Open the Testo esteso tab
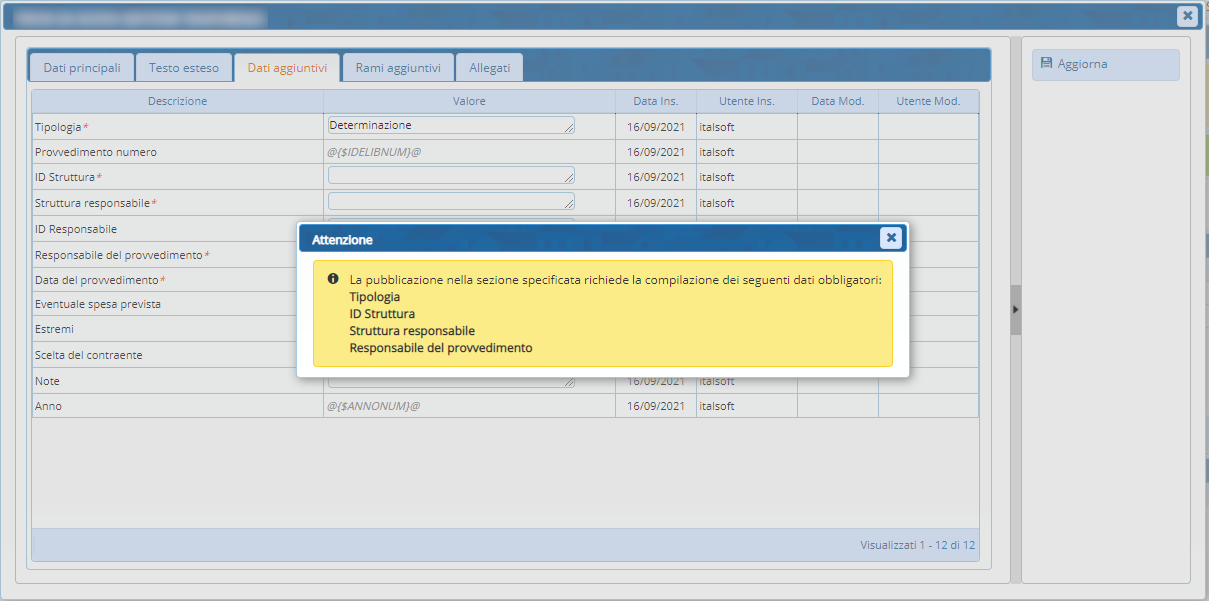Screen dimensions: 1209x601 pos(184,68)
